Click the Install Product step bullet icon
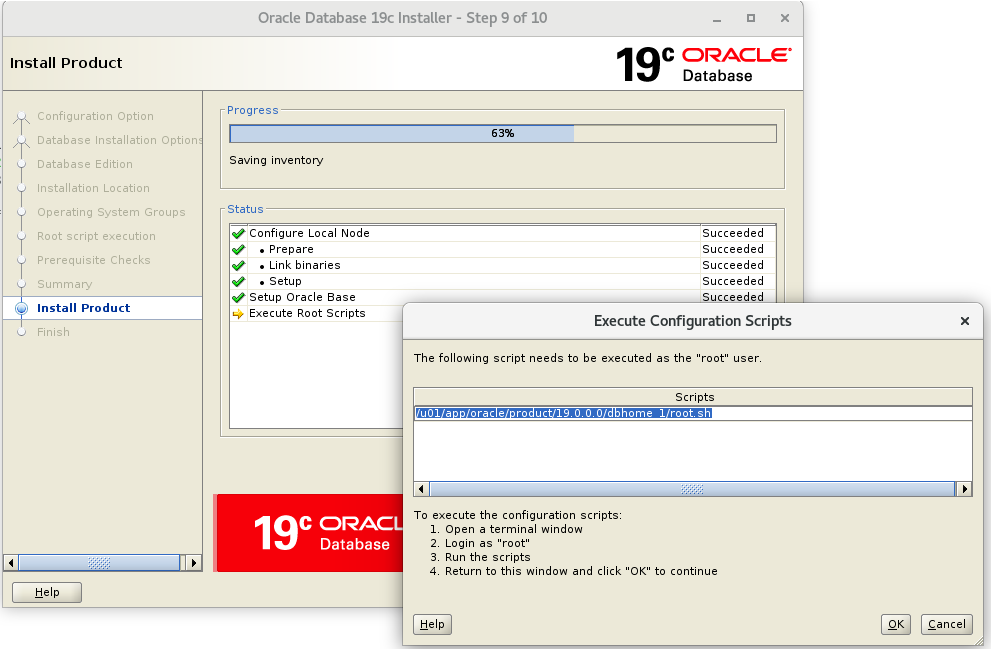This screenshot has width=991, height=649. coord(21,308)
